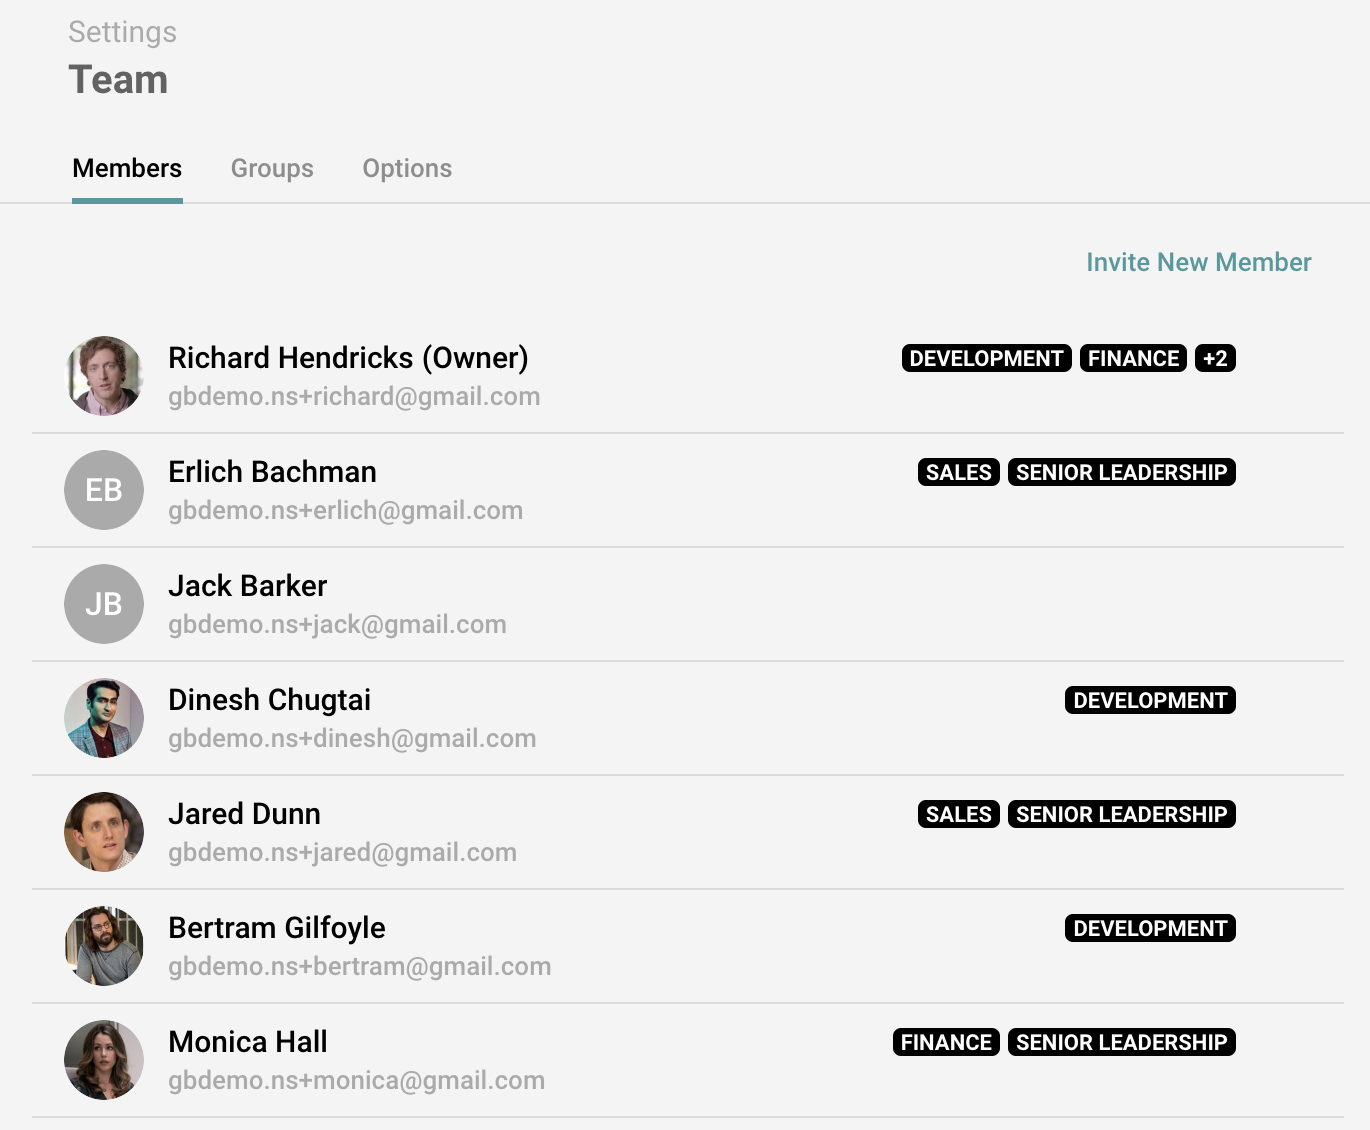Switch to the Groups tab

tap(272, 168)
